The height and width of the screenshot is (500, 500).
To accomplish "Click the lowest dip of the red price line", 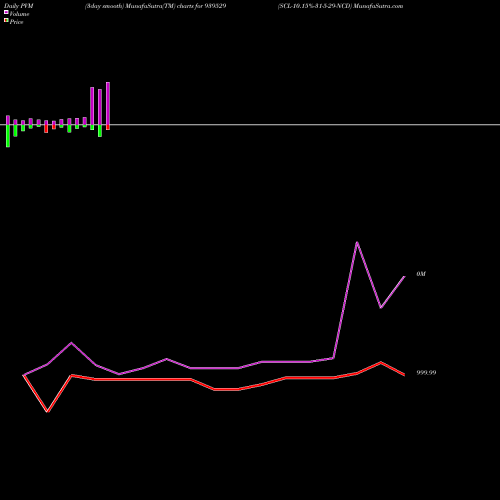I will pyautogui.click(x=48, y=411).
